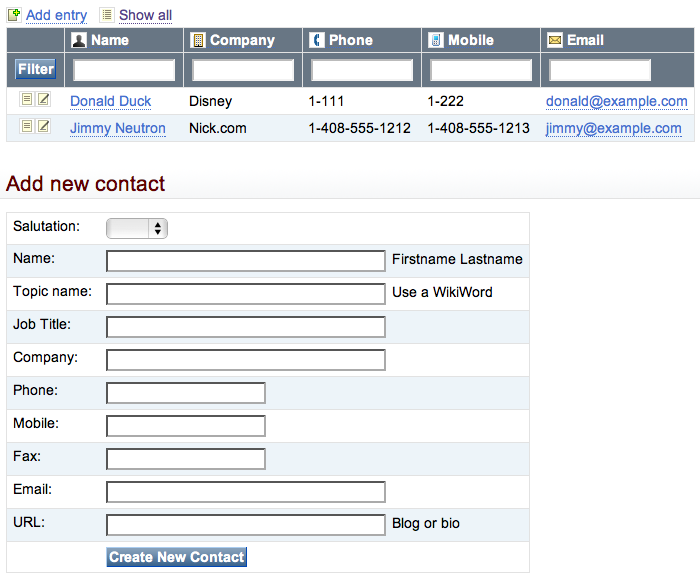
Task: Click the jimmy@example.com email link
Action: (x=613, y=128)
